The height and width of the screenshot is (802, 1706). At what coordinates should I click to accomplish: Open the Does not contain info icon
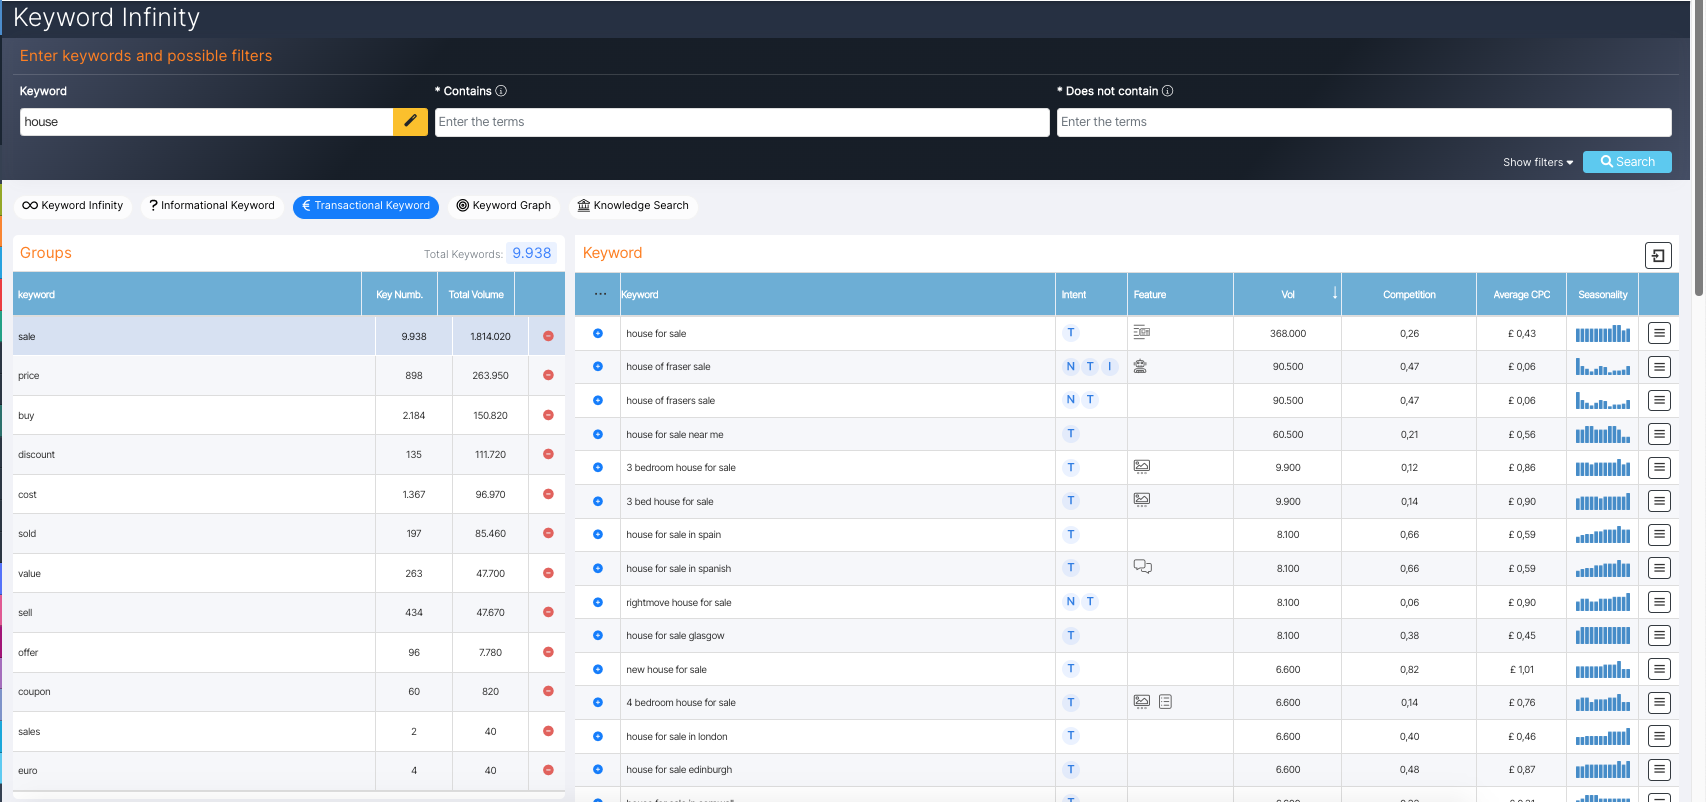click(x=1167, y=91)
